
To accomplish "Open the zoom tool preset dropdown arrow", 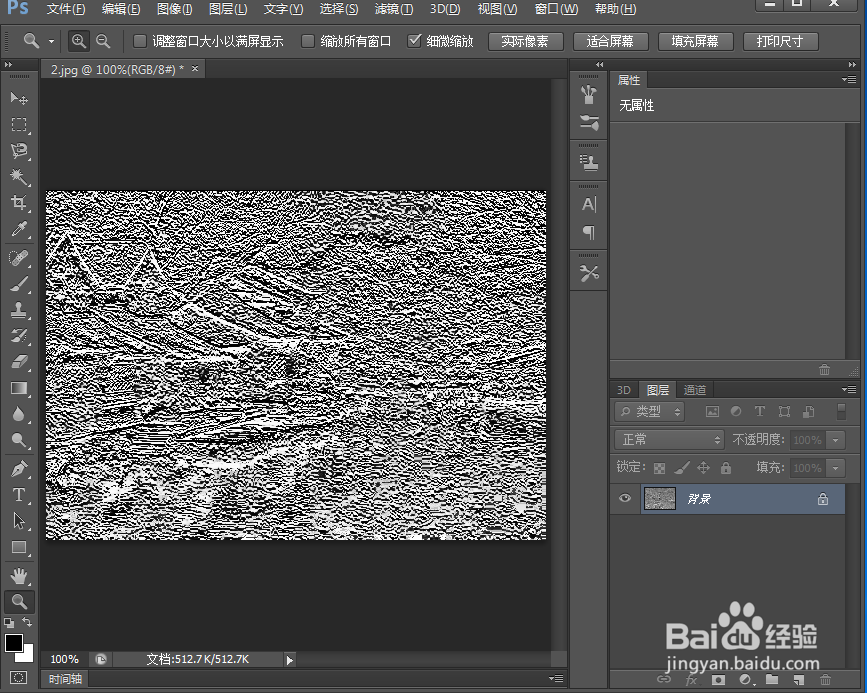I will (x=51, y=41).
